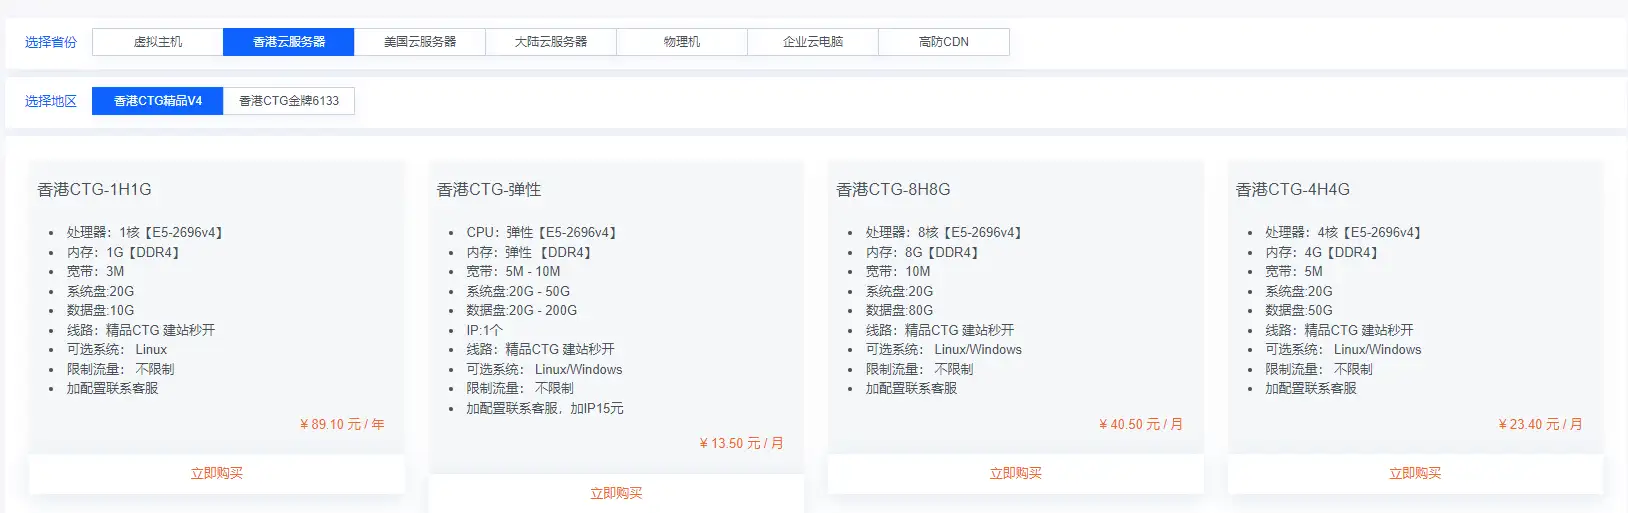Screen dimensions: 1628x513
Task: Click the ¥ 89.10 元 / 年 price
Action: [x=342, y=425]
